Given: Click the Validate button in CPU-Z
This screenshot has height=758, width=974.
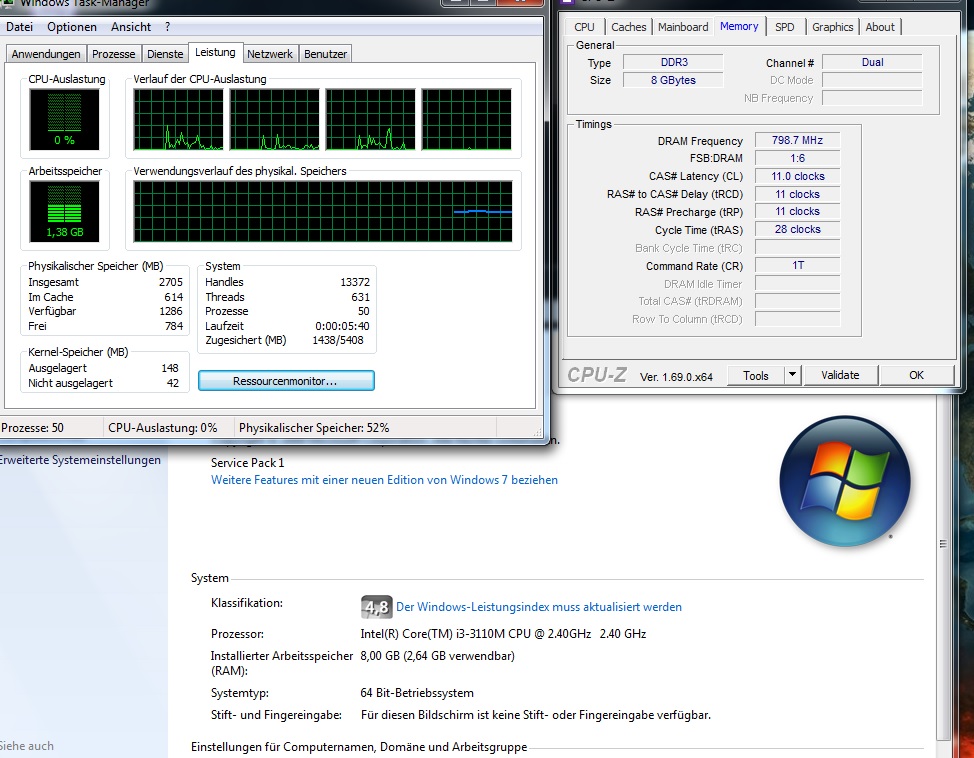Looking at the screenshot, I should pos(840,375).
